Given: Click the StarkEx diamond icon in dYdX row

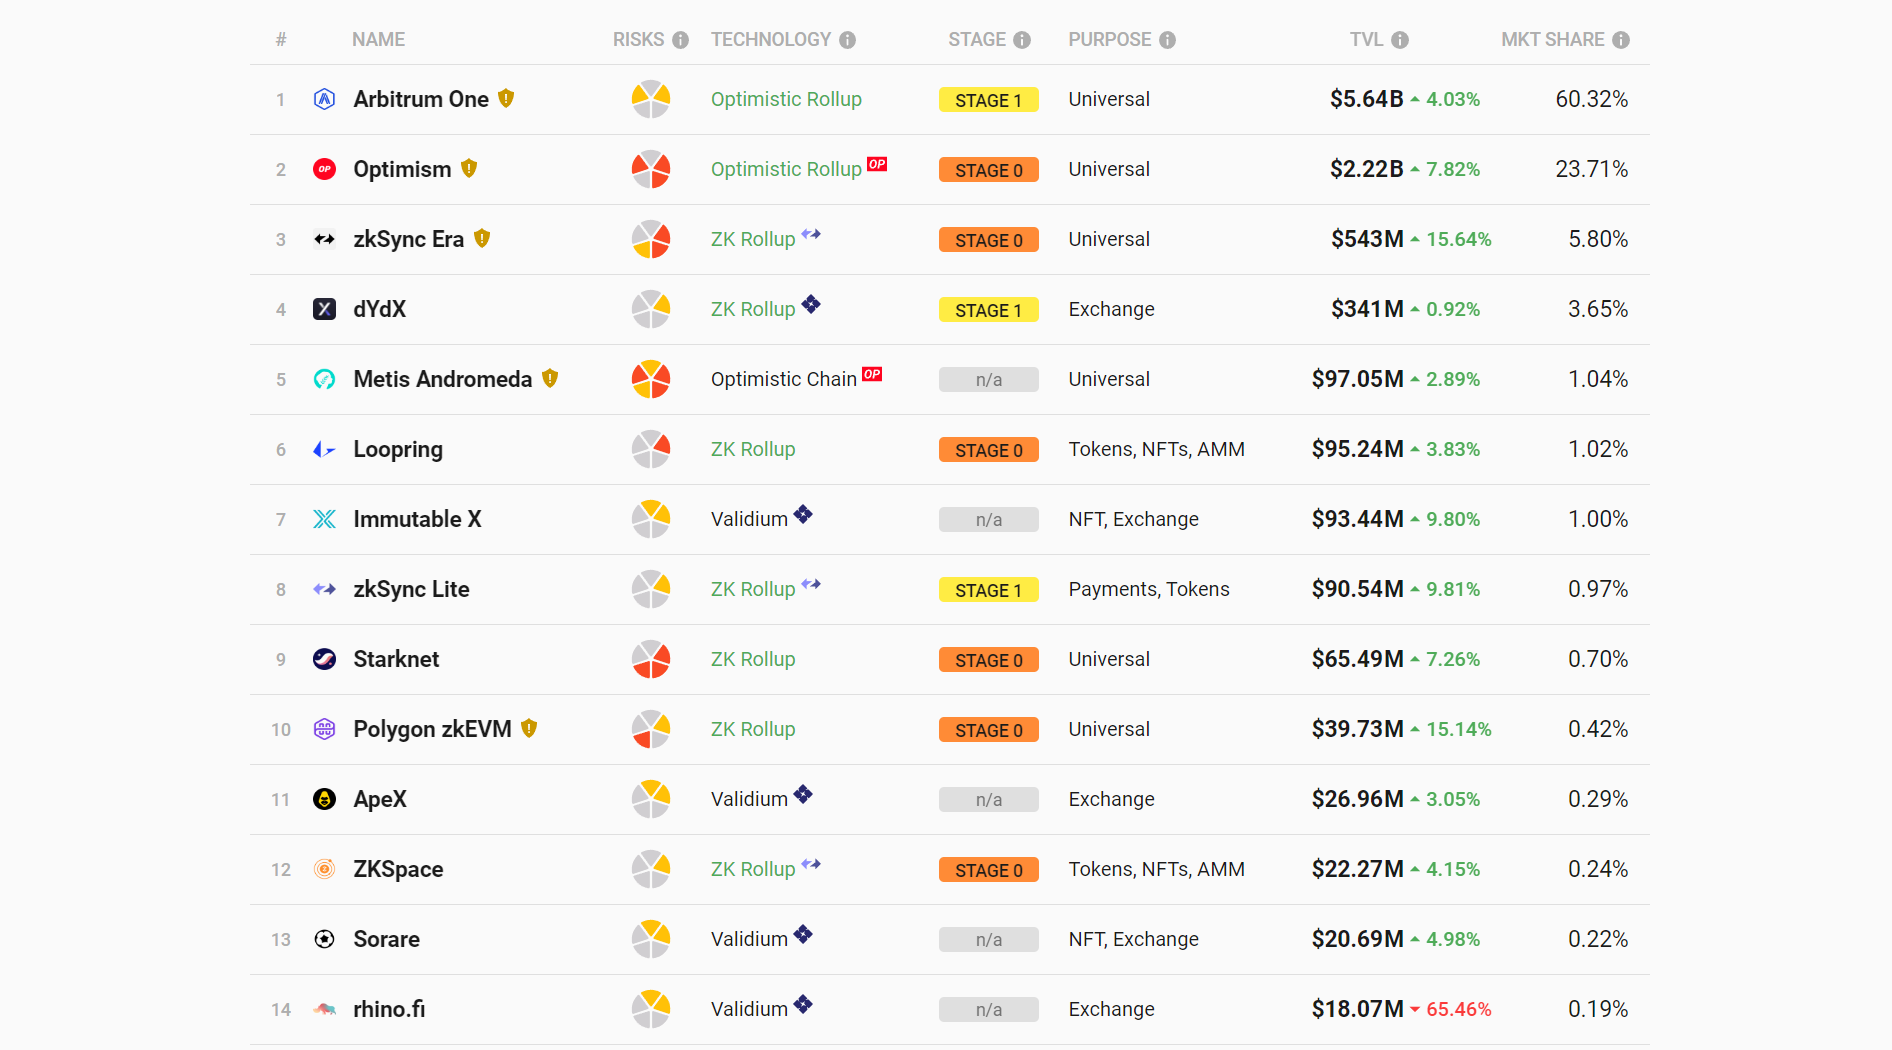Looking at the screenshot, I should click(x=811, y=304).
